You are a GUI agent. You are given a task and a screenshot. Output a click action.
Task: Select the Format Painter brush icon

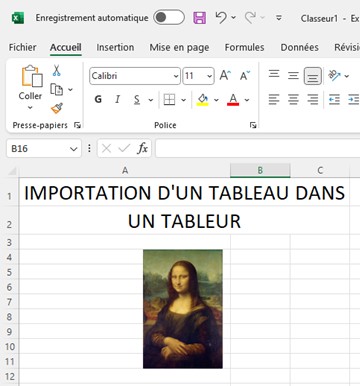[57, 108]
